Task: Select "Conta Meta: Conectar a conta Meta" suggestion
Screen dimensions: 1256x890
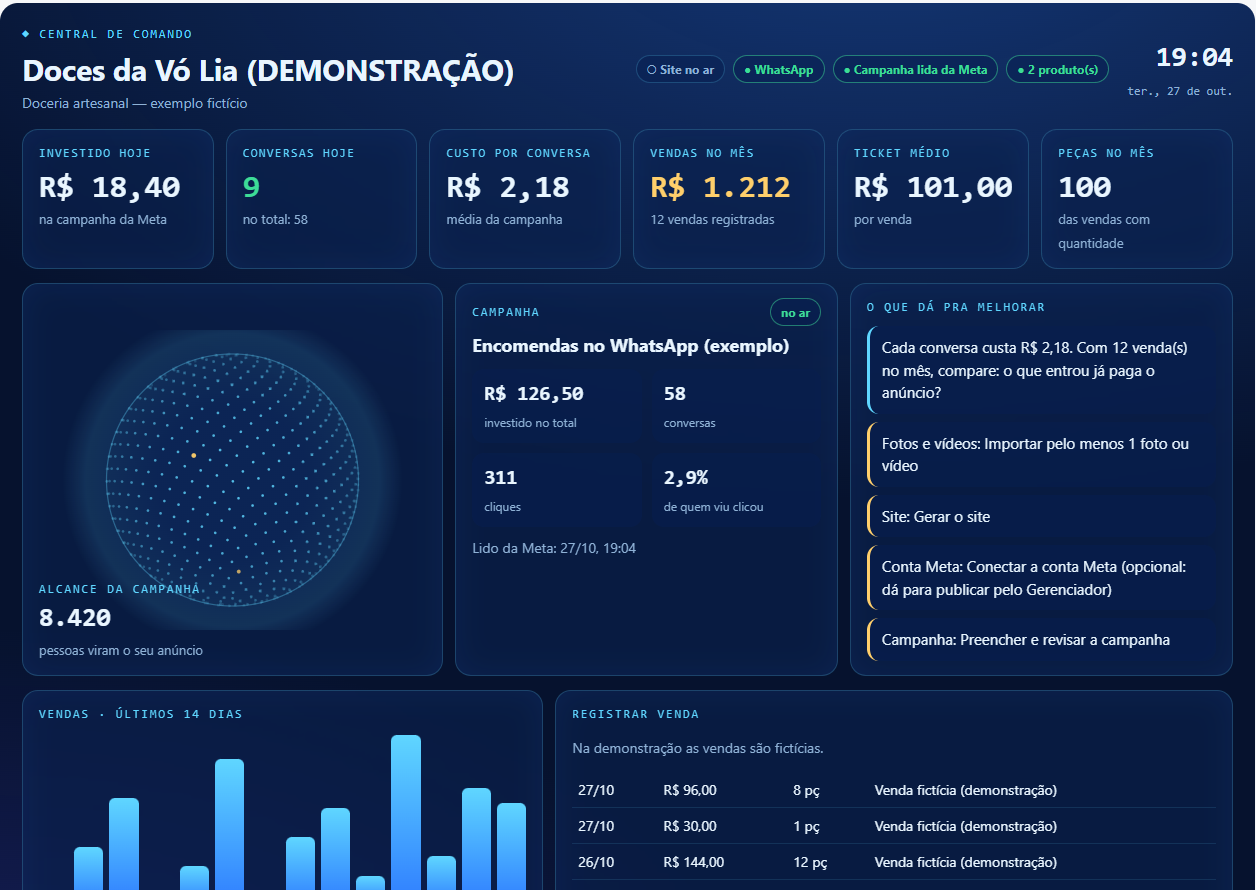Action: [x=1042, y=578]
